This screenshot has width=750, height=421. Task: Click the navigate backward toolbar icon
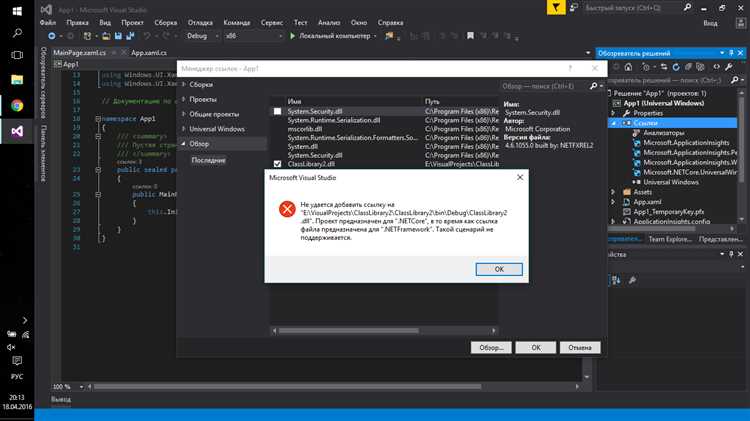[52, 36]
